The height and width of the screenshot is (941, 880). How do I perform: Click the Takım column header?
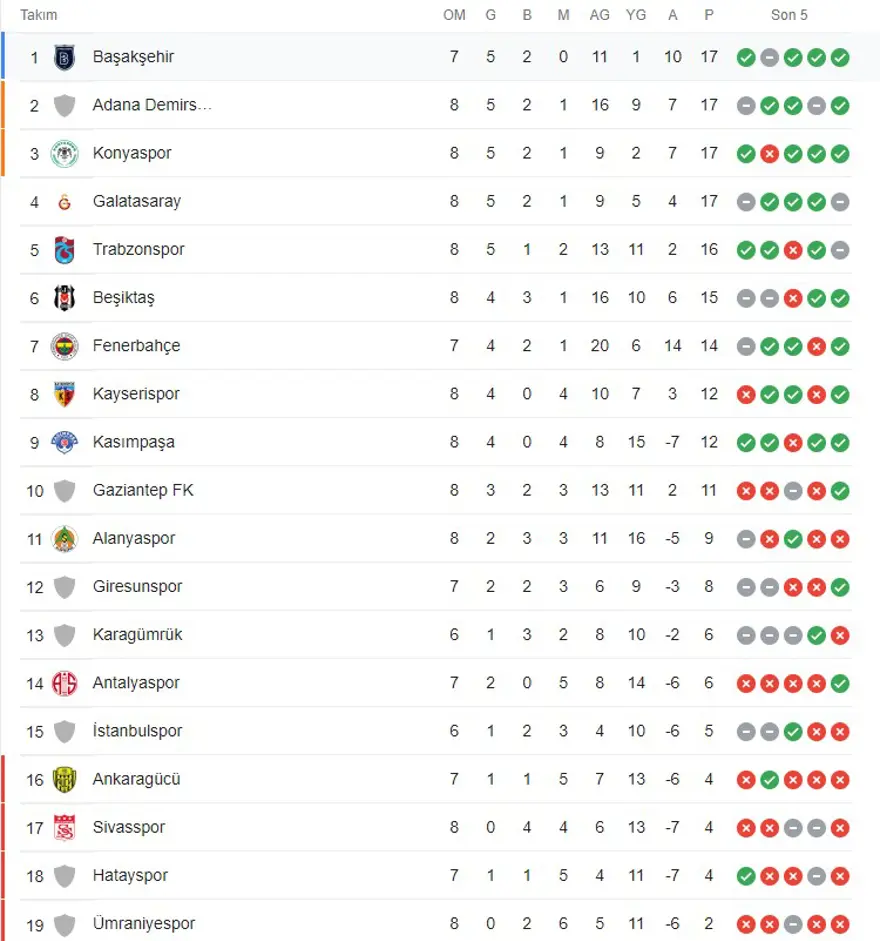(39, 15)
